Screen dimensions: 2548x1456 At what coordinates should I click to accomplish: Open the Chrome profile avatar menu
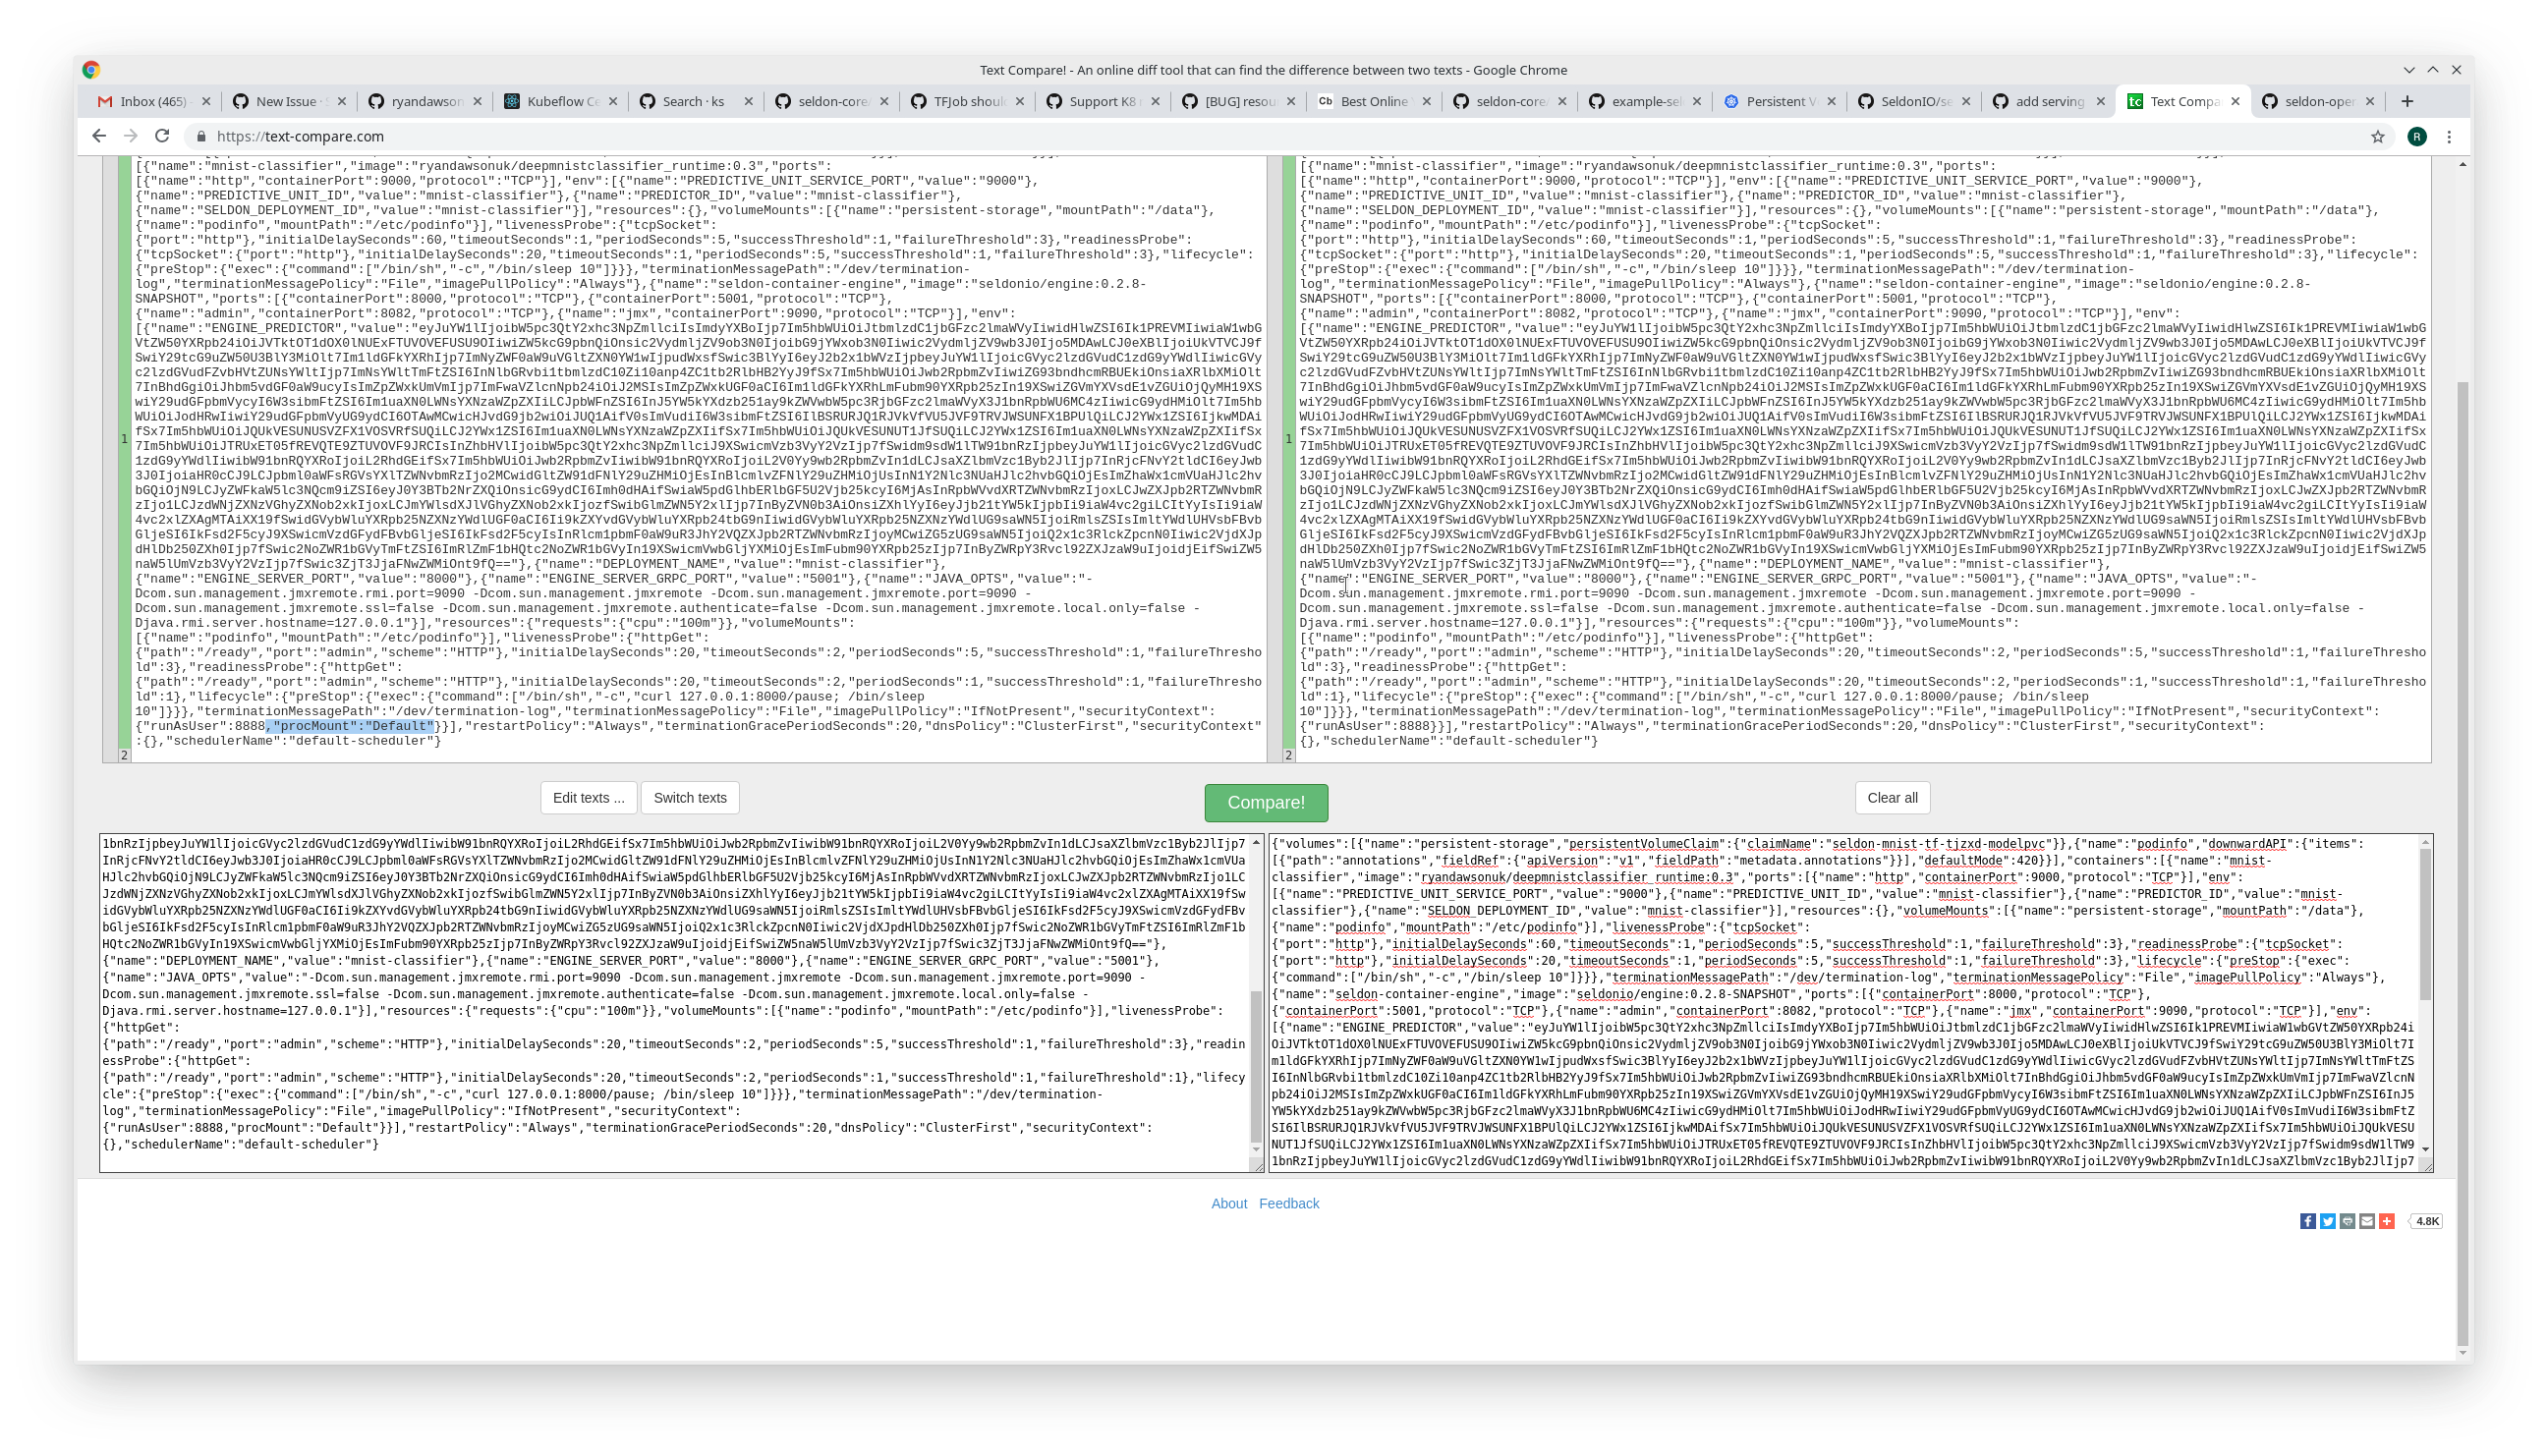click(2417, 135)
